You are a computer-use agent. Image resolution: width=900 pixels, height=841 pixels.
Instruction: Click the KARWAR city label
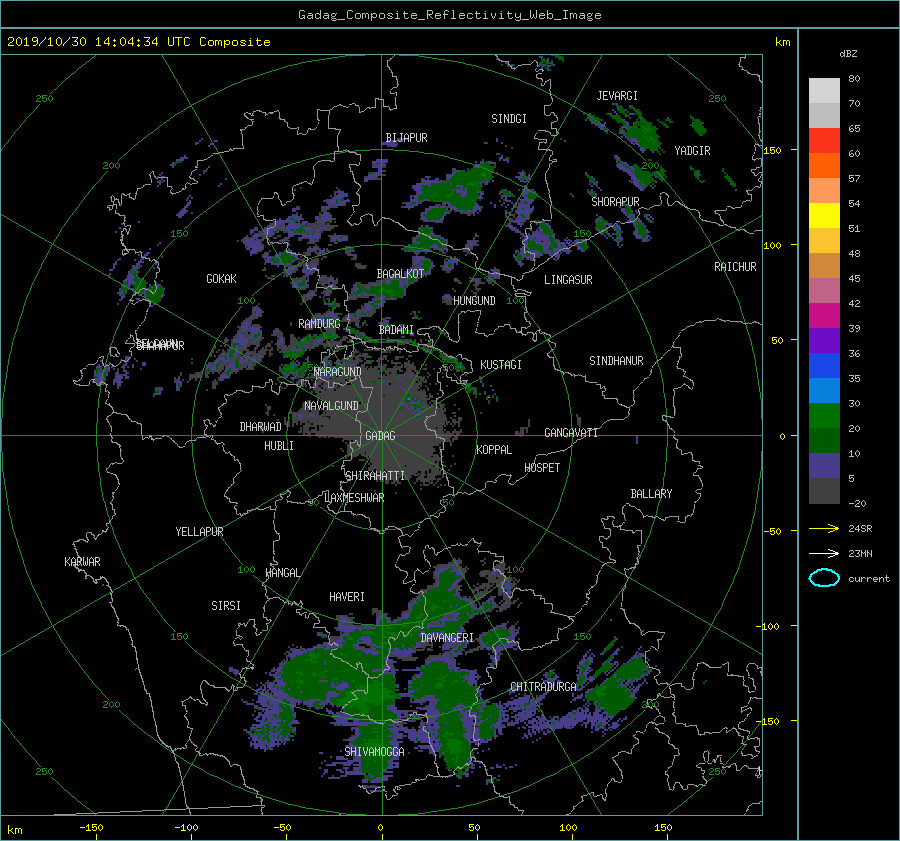[x=82, y=562]
